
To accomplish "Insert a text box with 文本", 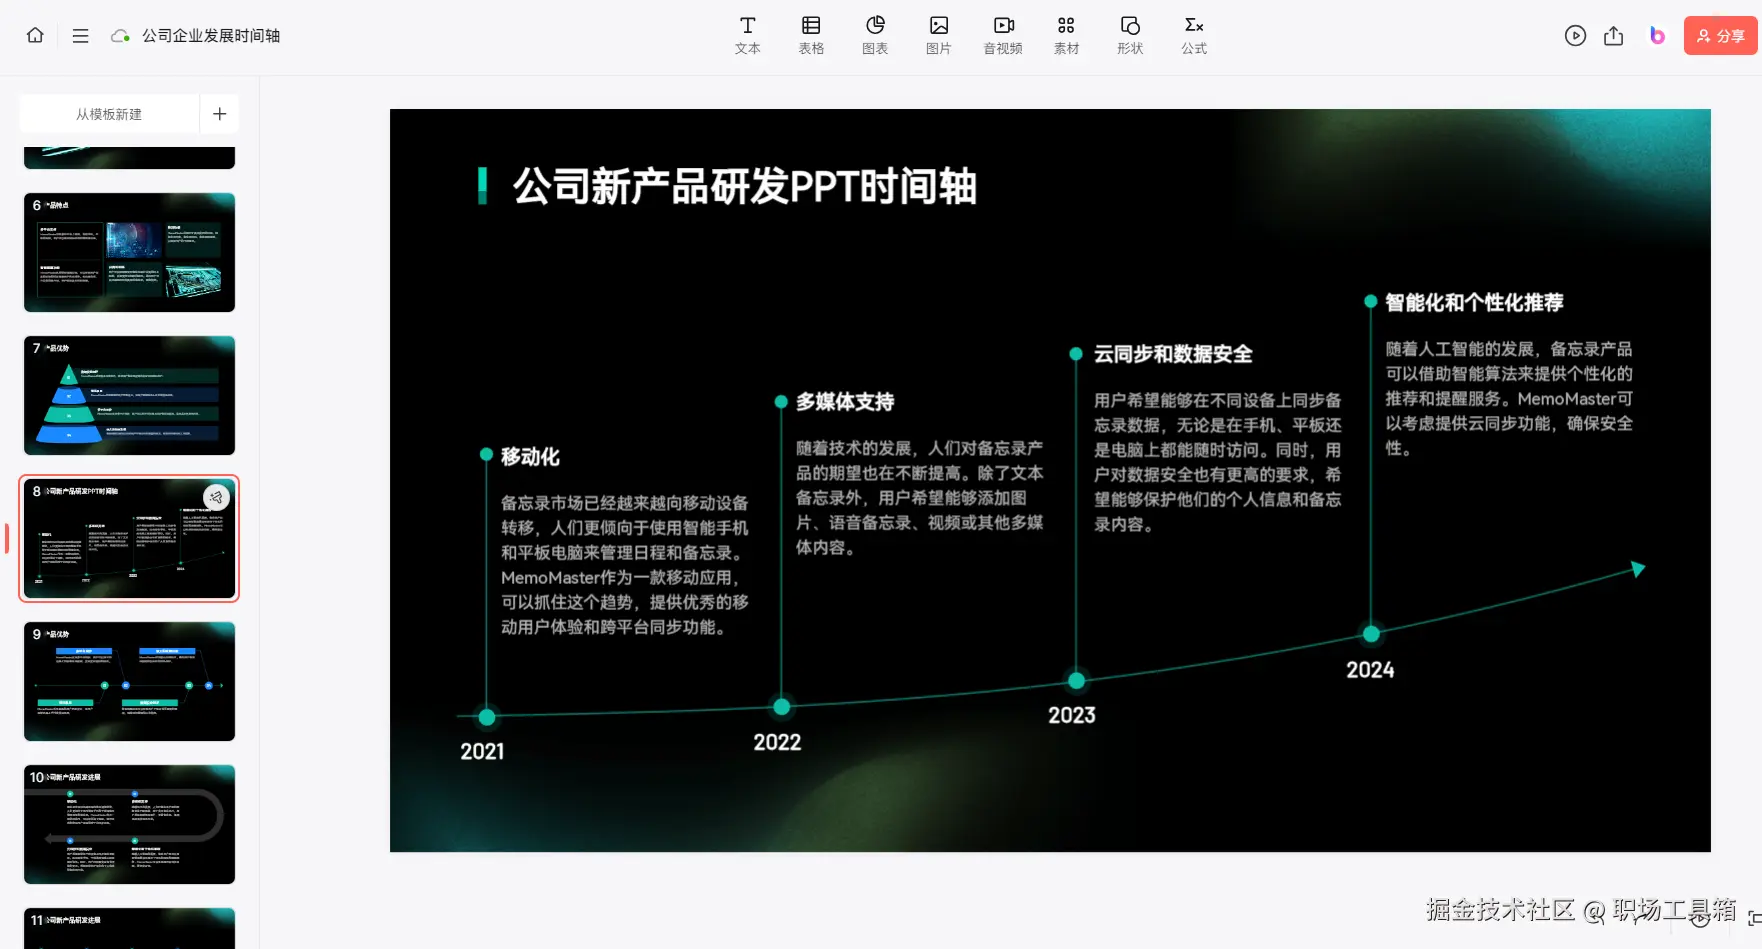I will pyautogui.click(x=748, y=35).
